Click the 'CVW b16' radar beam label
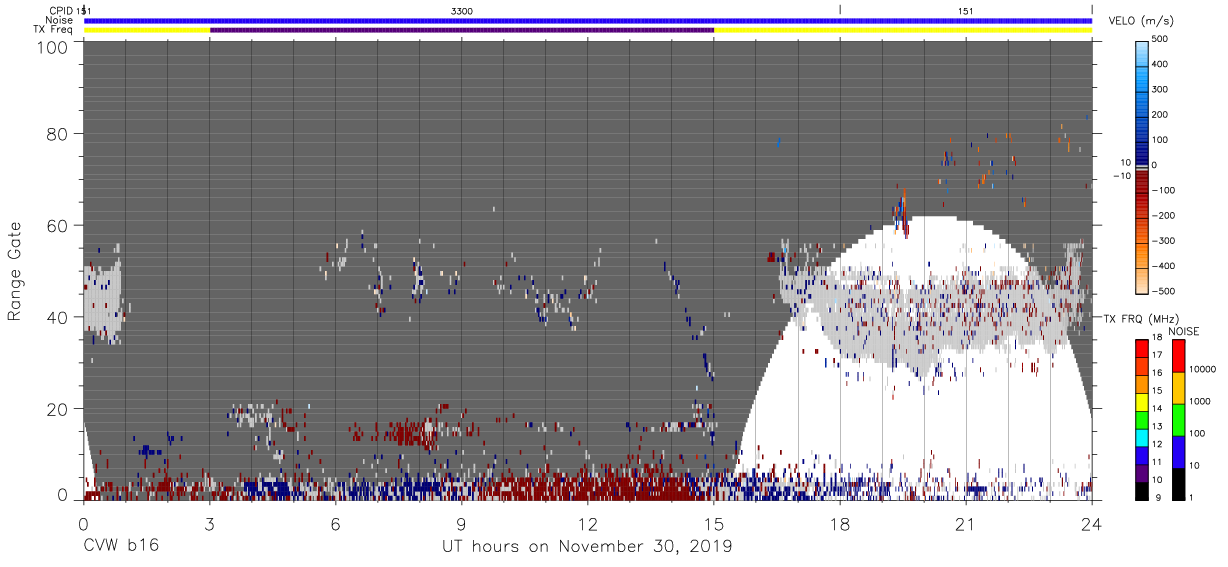This screenshot has height=567, width=1228. point(121,546)
